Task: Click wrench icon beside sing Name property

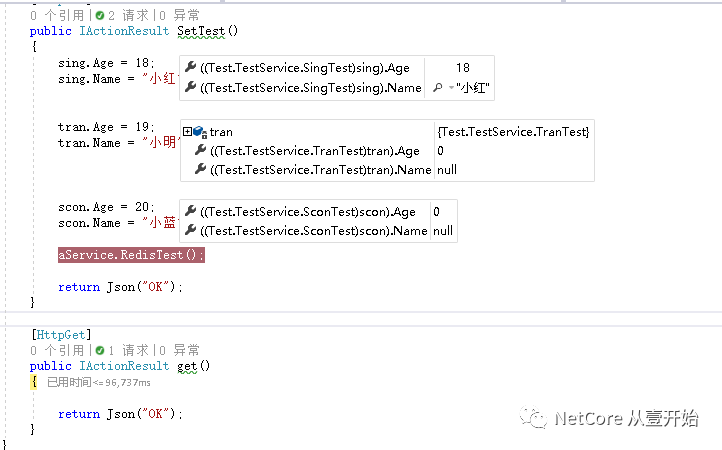Action: pyautogui.click(x=191, y=87)
